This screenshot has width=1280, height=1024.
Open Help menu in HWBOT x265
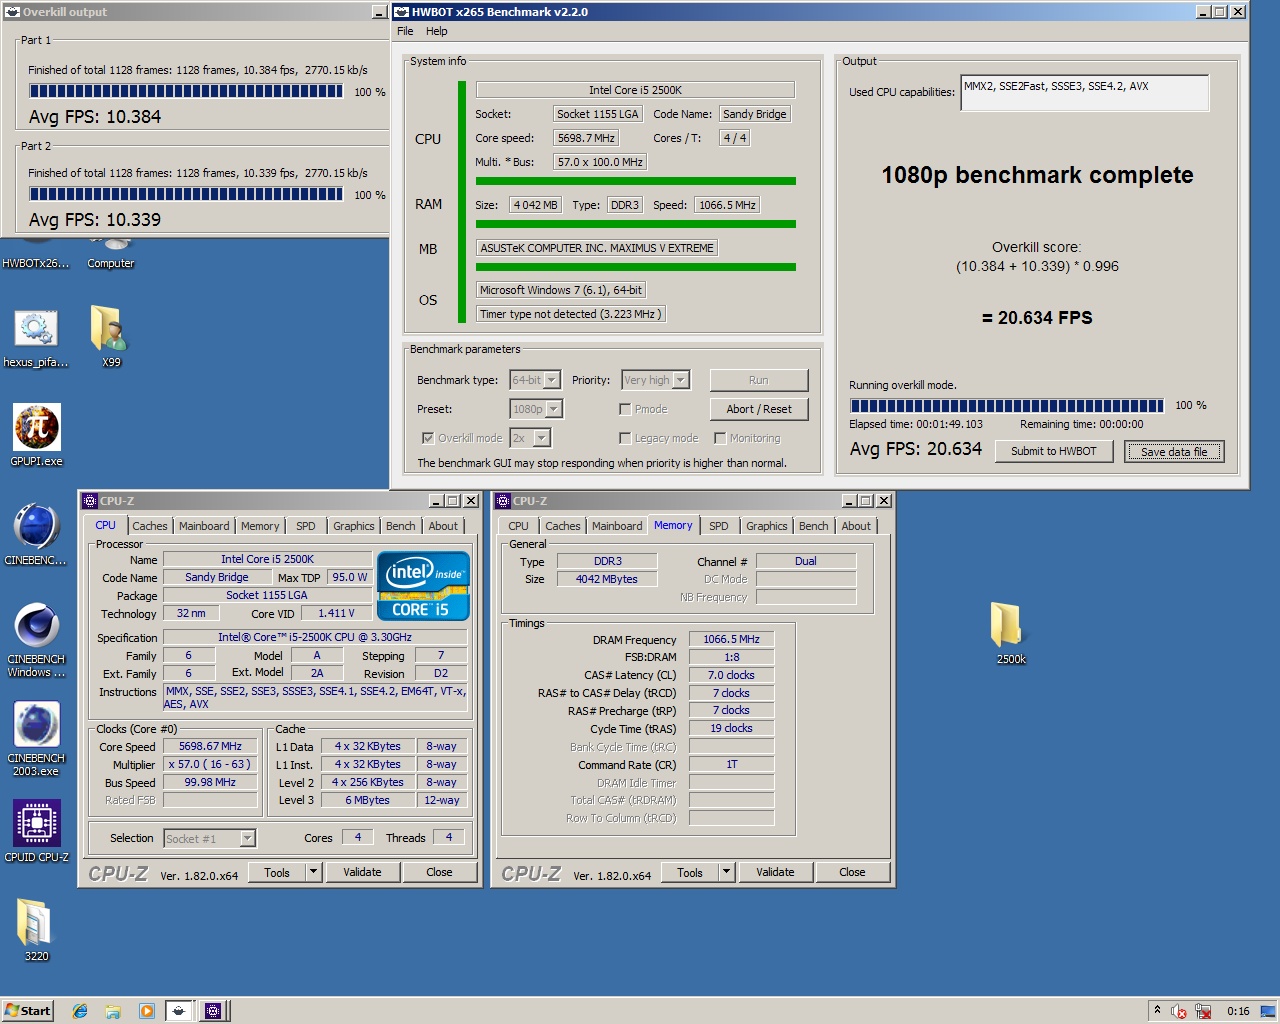pyautogui.click(x=437, y=31)
